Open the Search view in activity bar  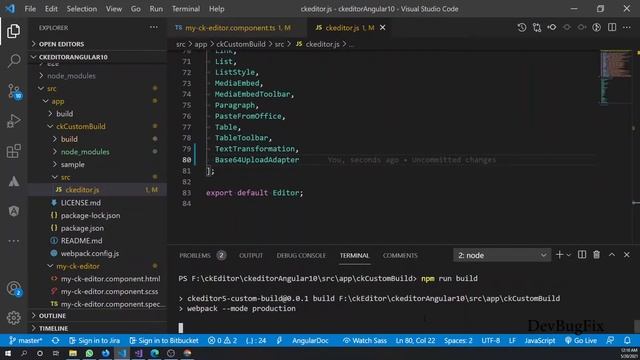13,61
